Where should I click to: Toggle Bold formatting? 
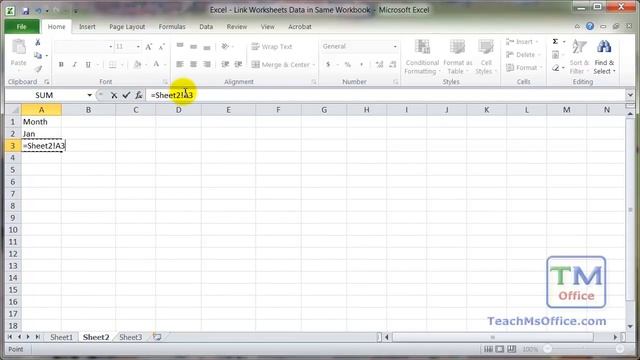[x=61, y=64]
